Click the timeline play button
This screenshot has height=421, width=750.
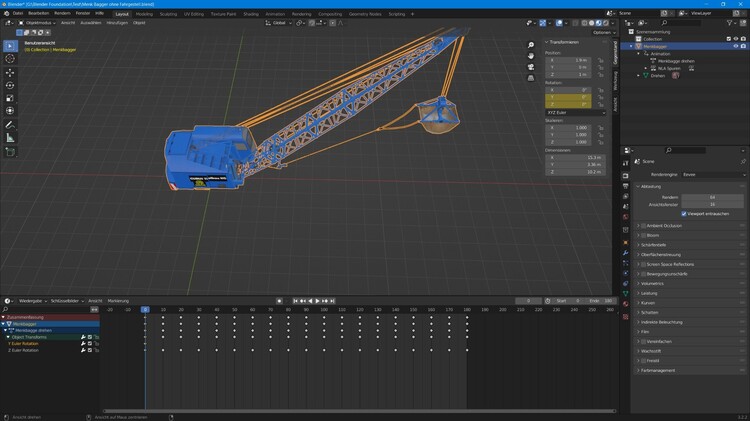click(317, 301)
